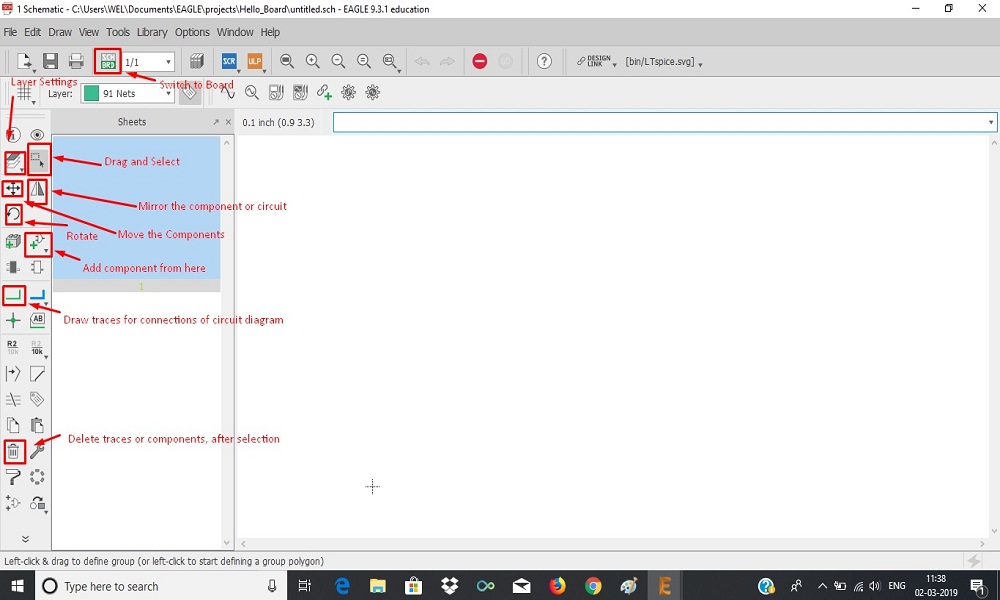Select the Paste clipboard tool
This screenshot has width=1000, height=600.
coord(37,425)
